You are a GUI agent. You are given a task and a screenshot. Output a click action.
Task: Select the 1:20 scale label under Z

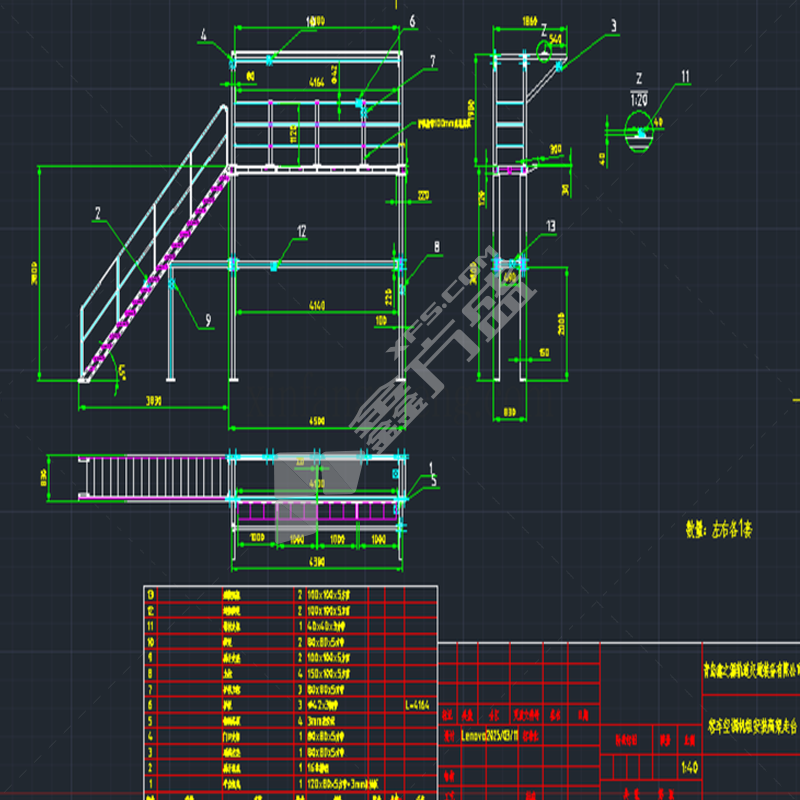coord(639,98)
